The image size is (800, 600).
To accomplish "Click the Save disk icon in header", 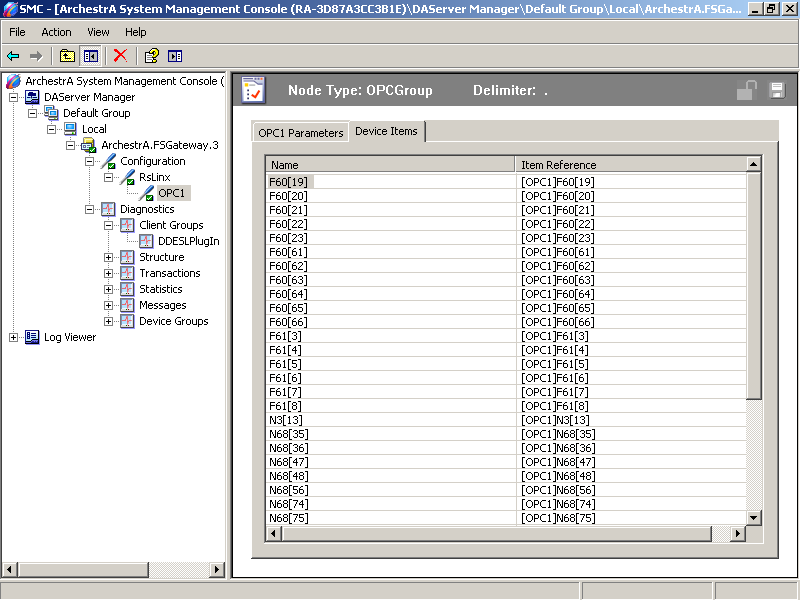I will [x=776, y=91].
